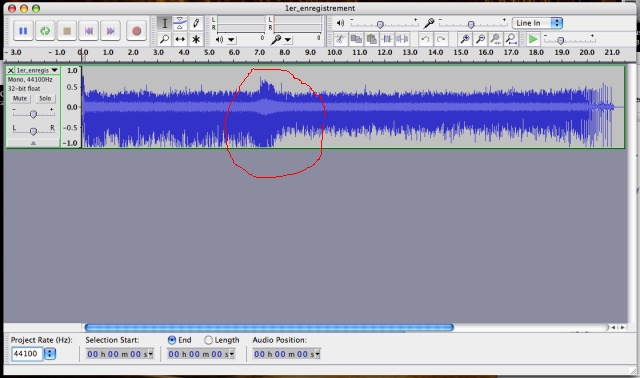The height and width of the screenshot is (378, 640).
Task: Solo the 1er_enregis track
Action: coord(45,98)
